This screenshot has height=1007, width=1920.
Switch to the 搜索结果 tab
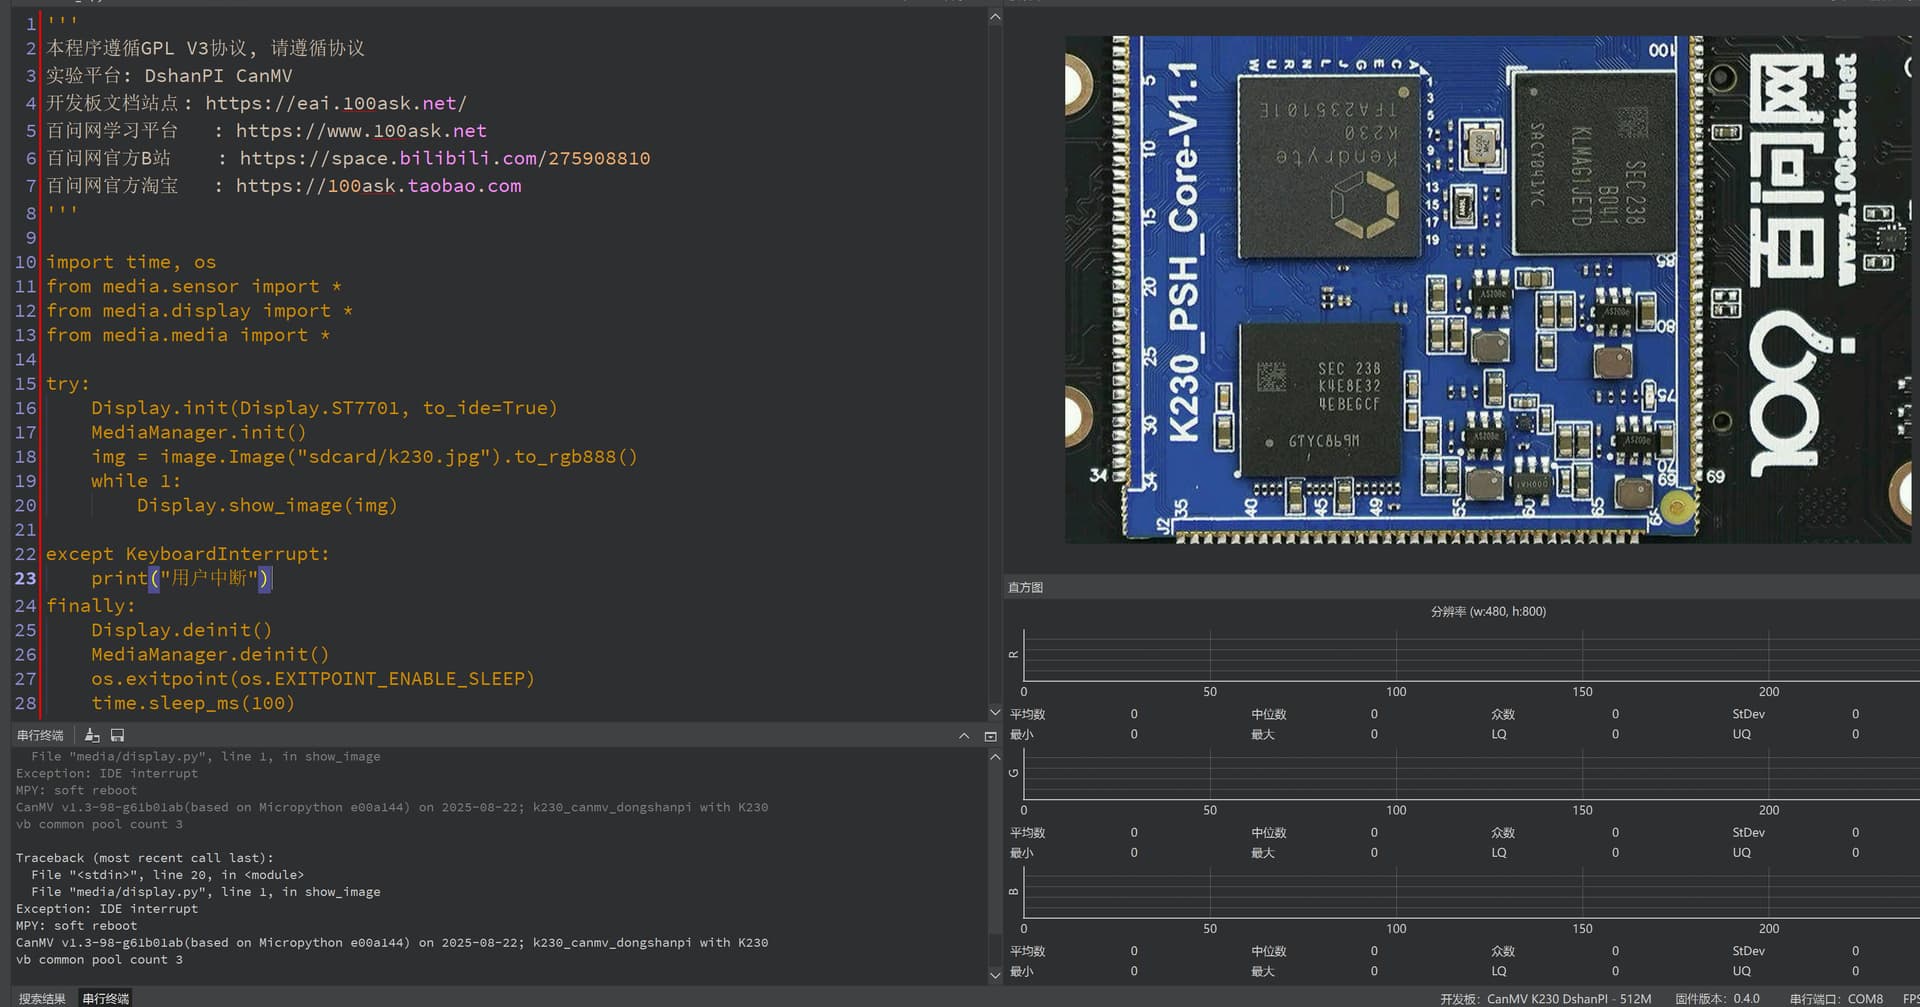click(42, 998)
